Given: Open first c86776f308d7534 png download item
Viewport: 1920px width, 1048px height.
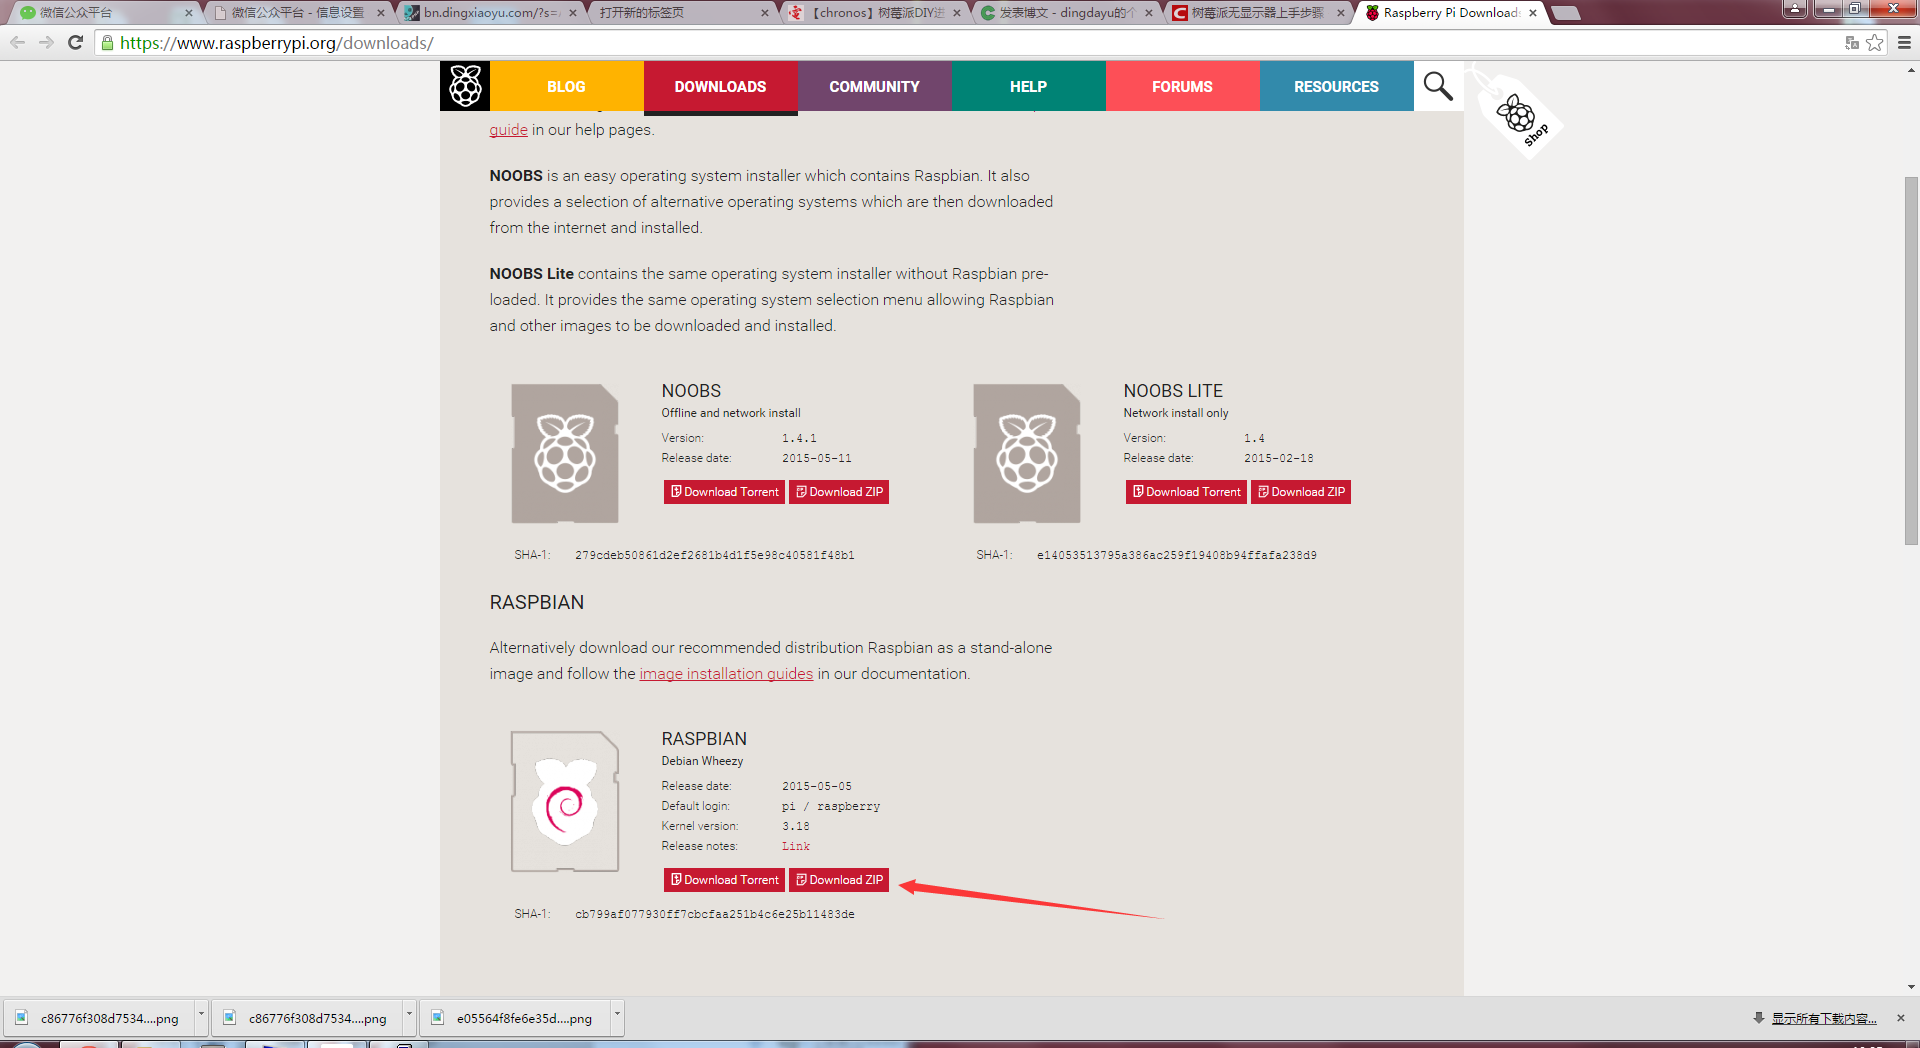Looking at the screenshot, I should (x=99, y=1018).
